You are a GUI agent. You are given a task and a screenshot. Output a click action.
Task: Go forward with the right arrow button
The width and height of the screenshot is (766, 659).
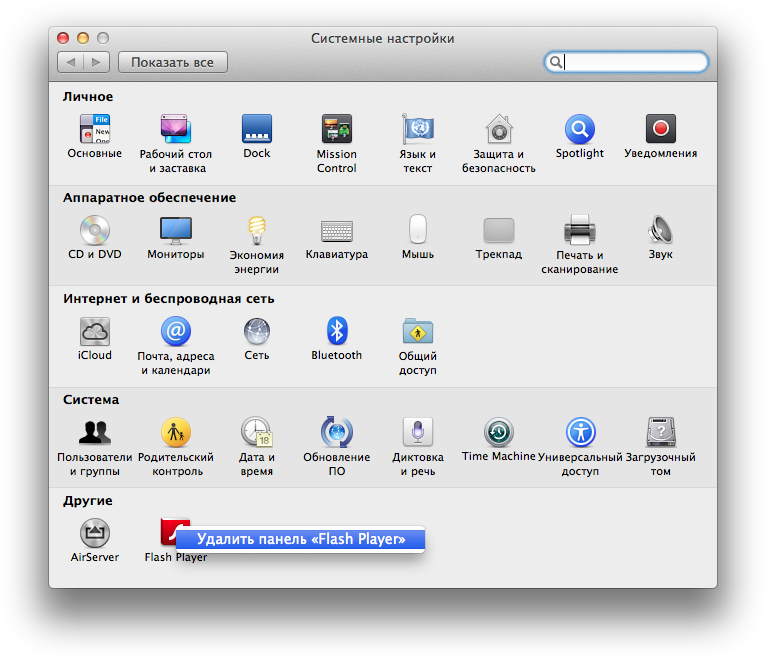(x=96, y=62)
